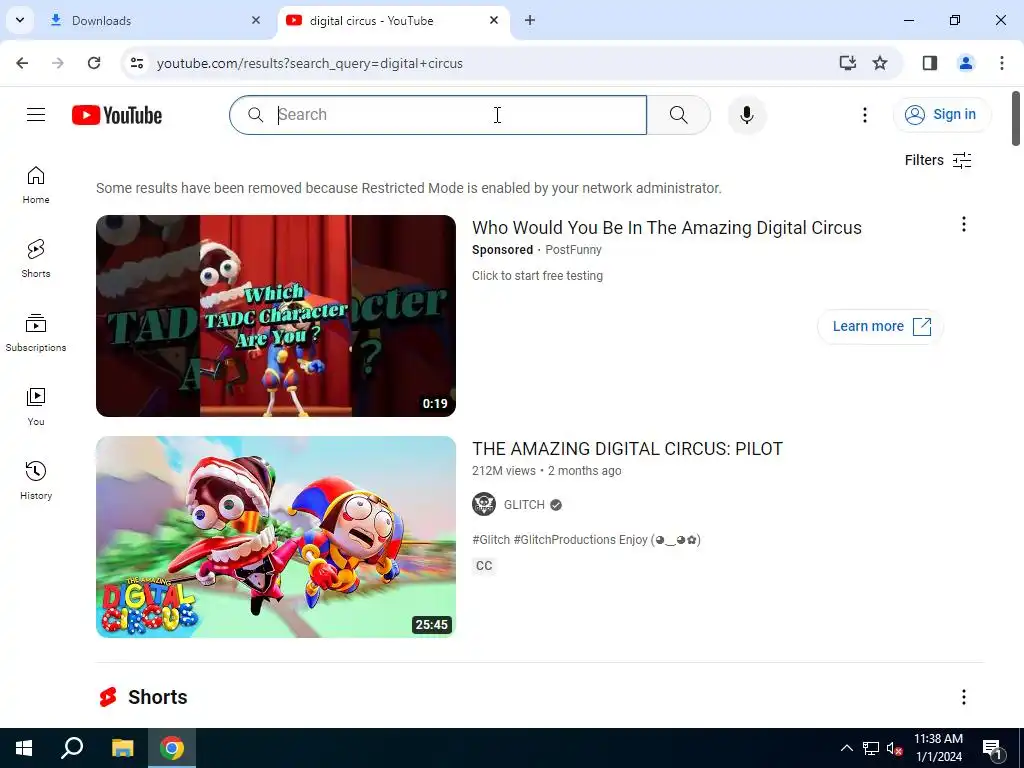Click the #Glitch #GlitchProductions description

[586, 539]
